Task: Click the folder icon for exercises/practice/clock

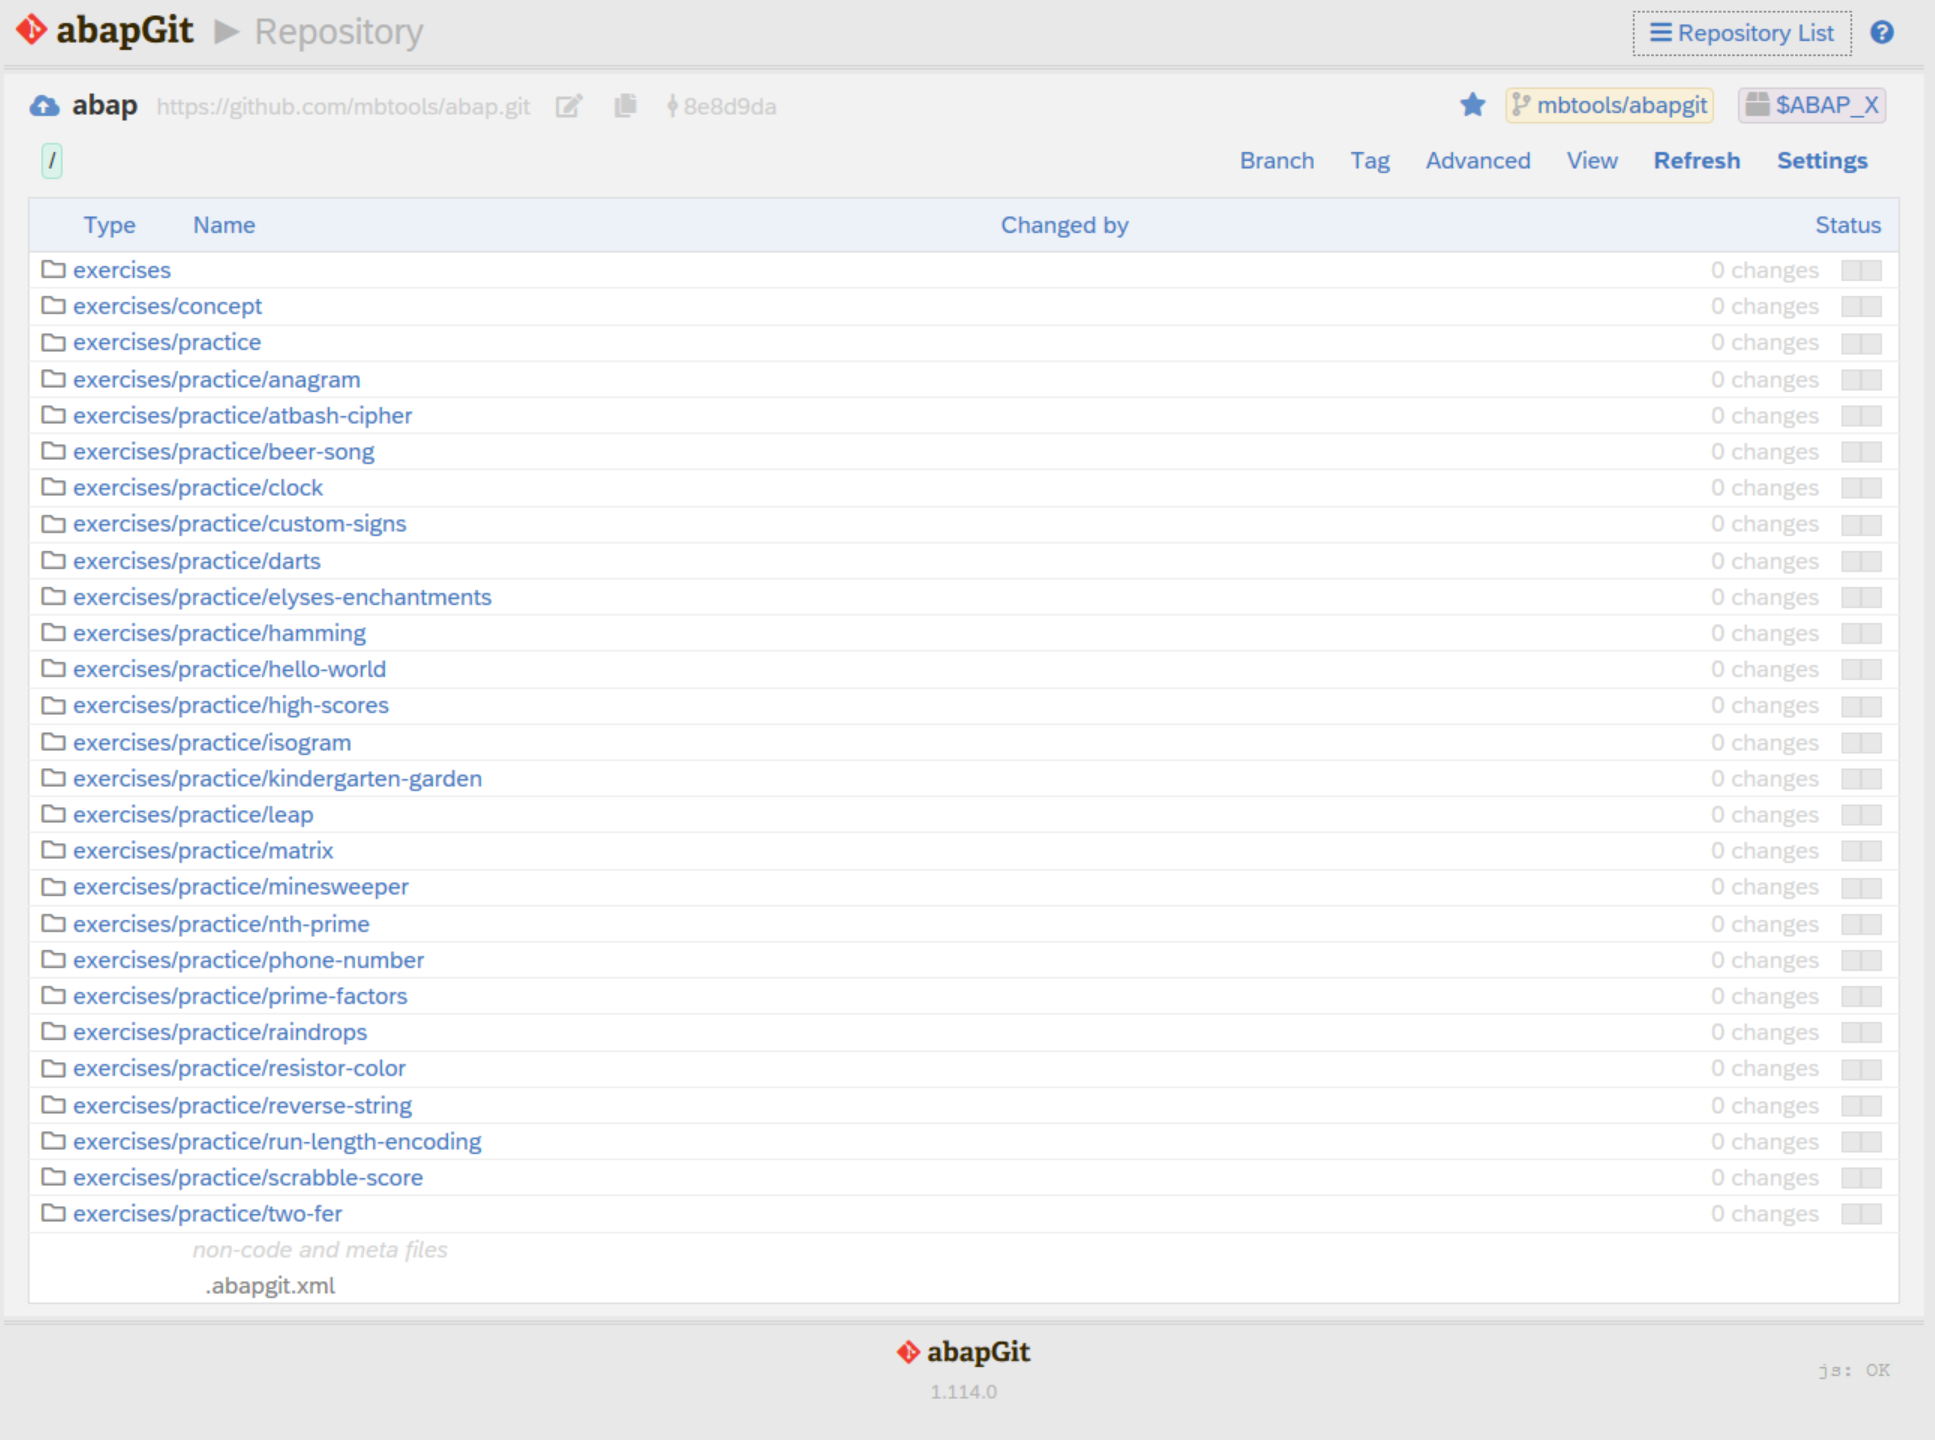Action: point(53,488)
